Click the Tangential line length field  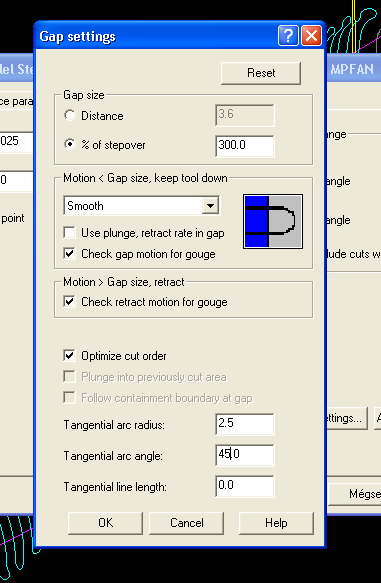[245, 486]
